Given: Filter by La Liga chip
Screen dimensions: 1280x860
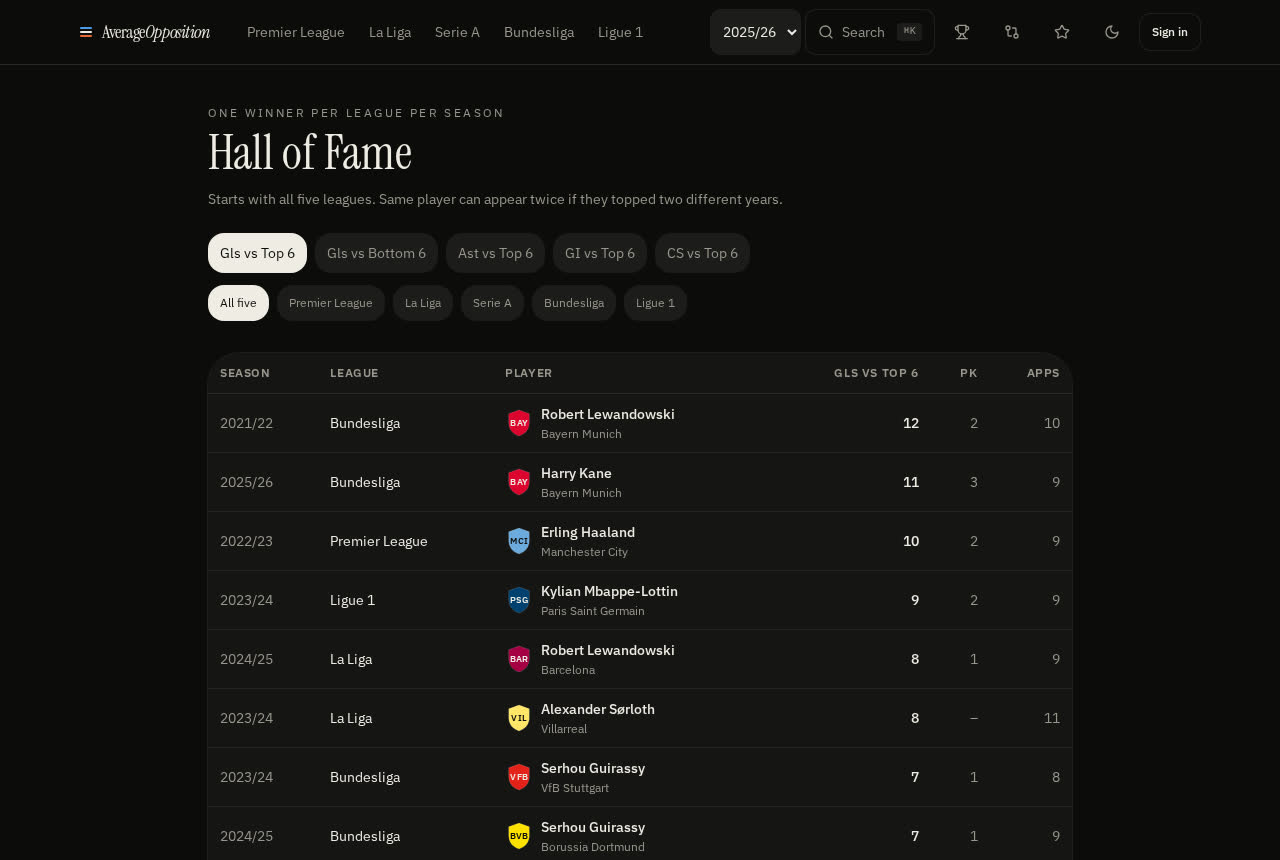Looking at the screenshot, I should point(423,303).
